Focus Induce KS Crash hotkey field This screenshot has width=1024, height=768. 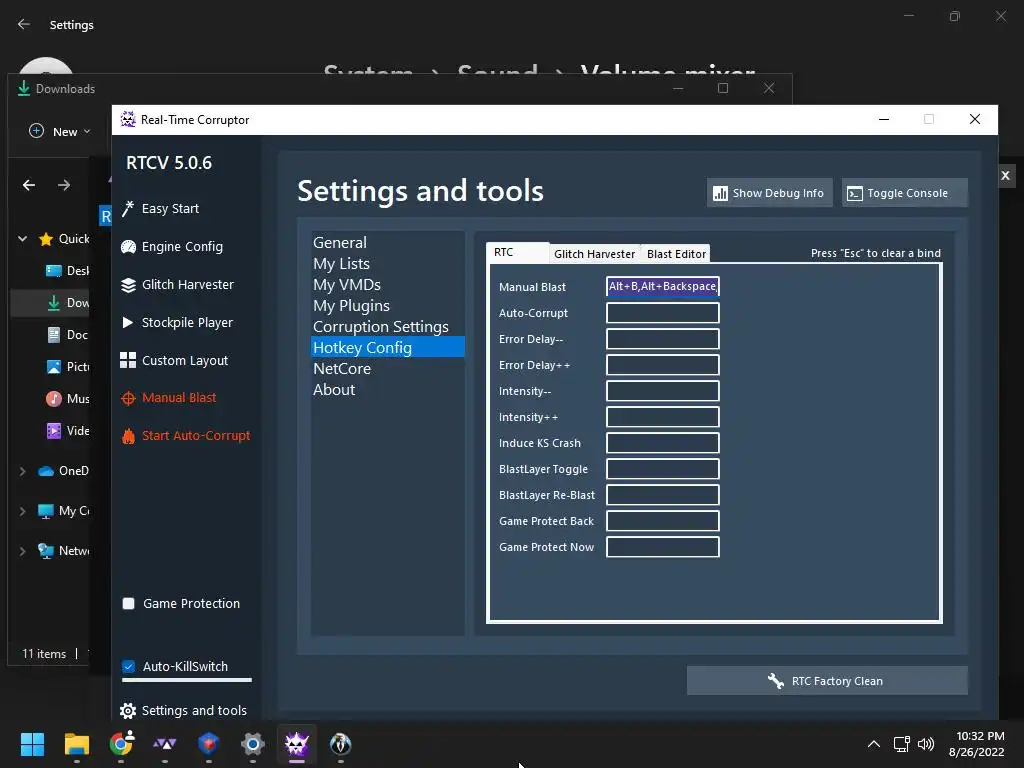tap(663, 443)
